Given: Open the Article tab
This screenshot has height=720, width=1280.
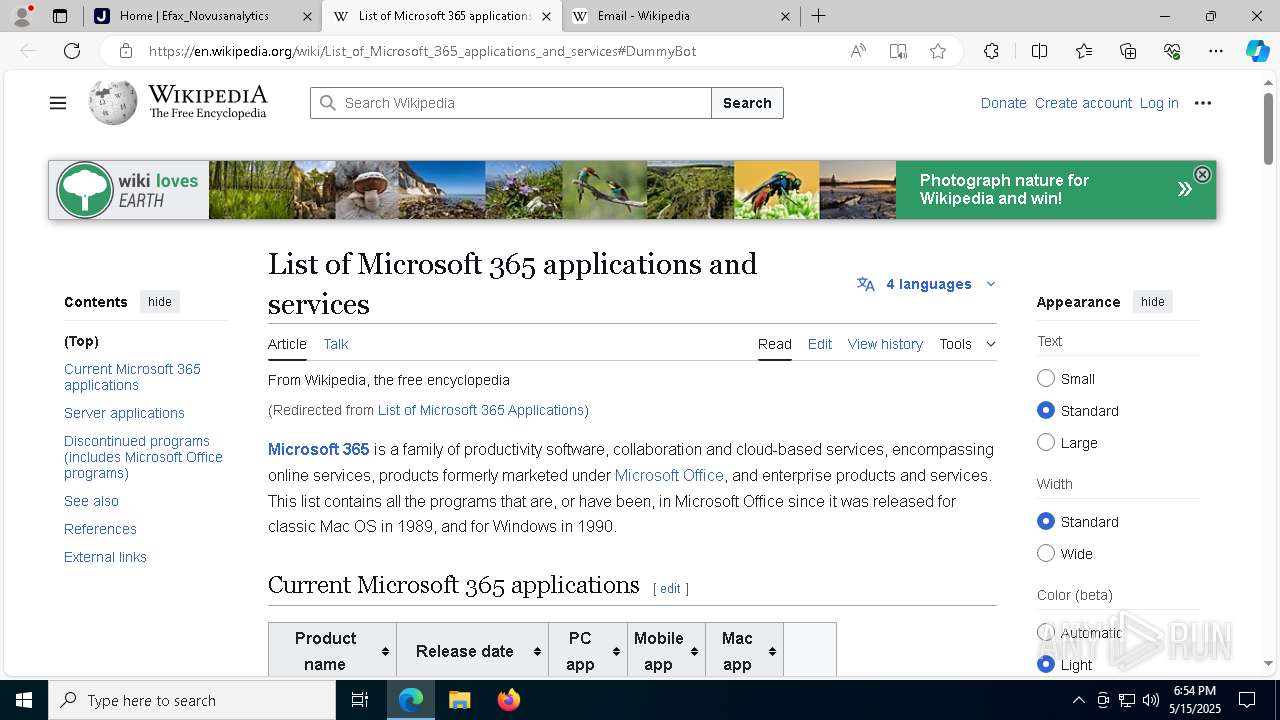Looking at the screenshot, I should click(287, 344).
